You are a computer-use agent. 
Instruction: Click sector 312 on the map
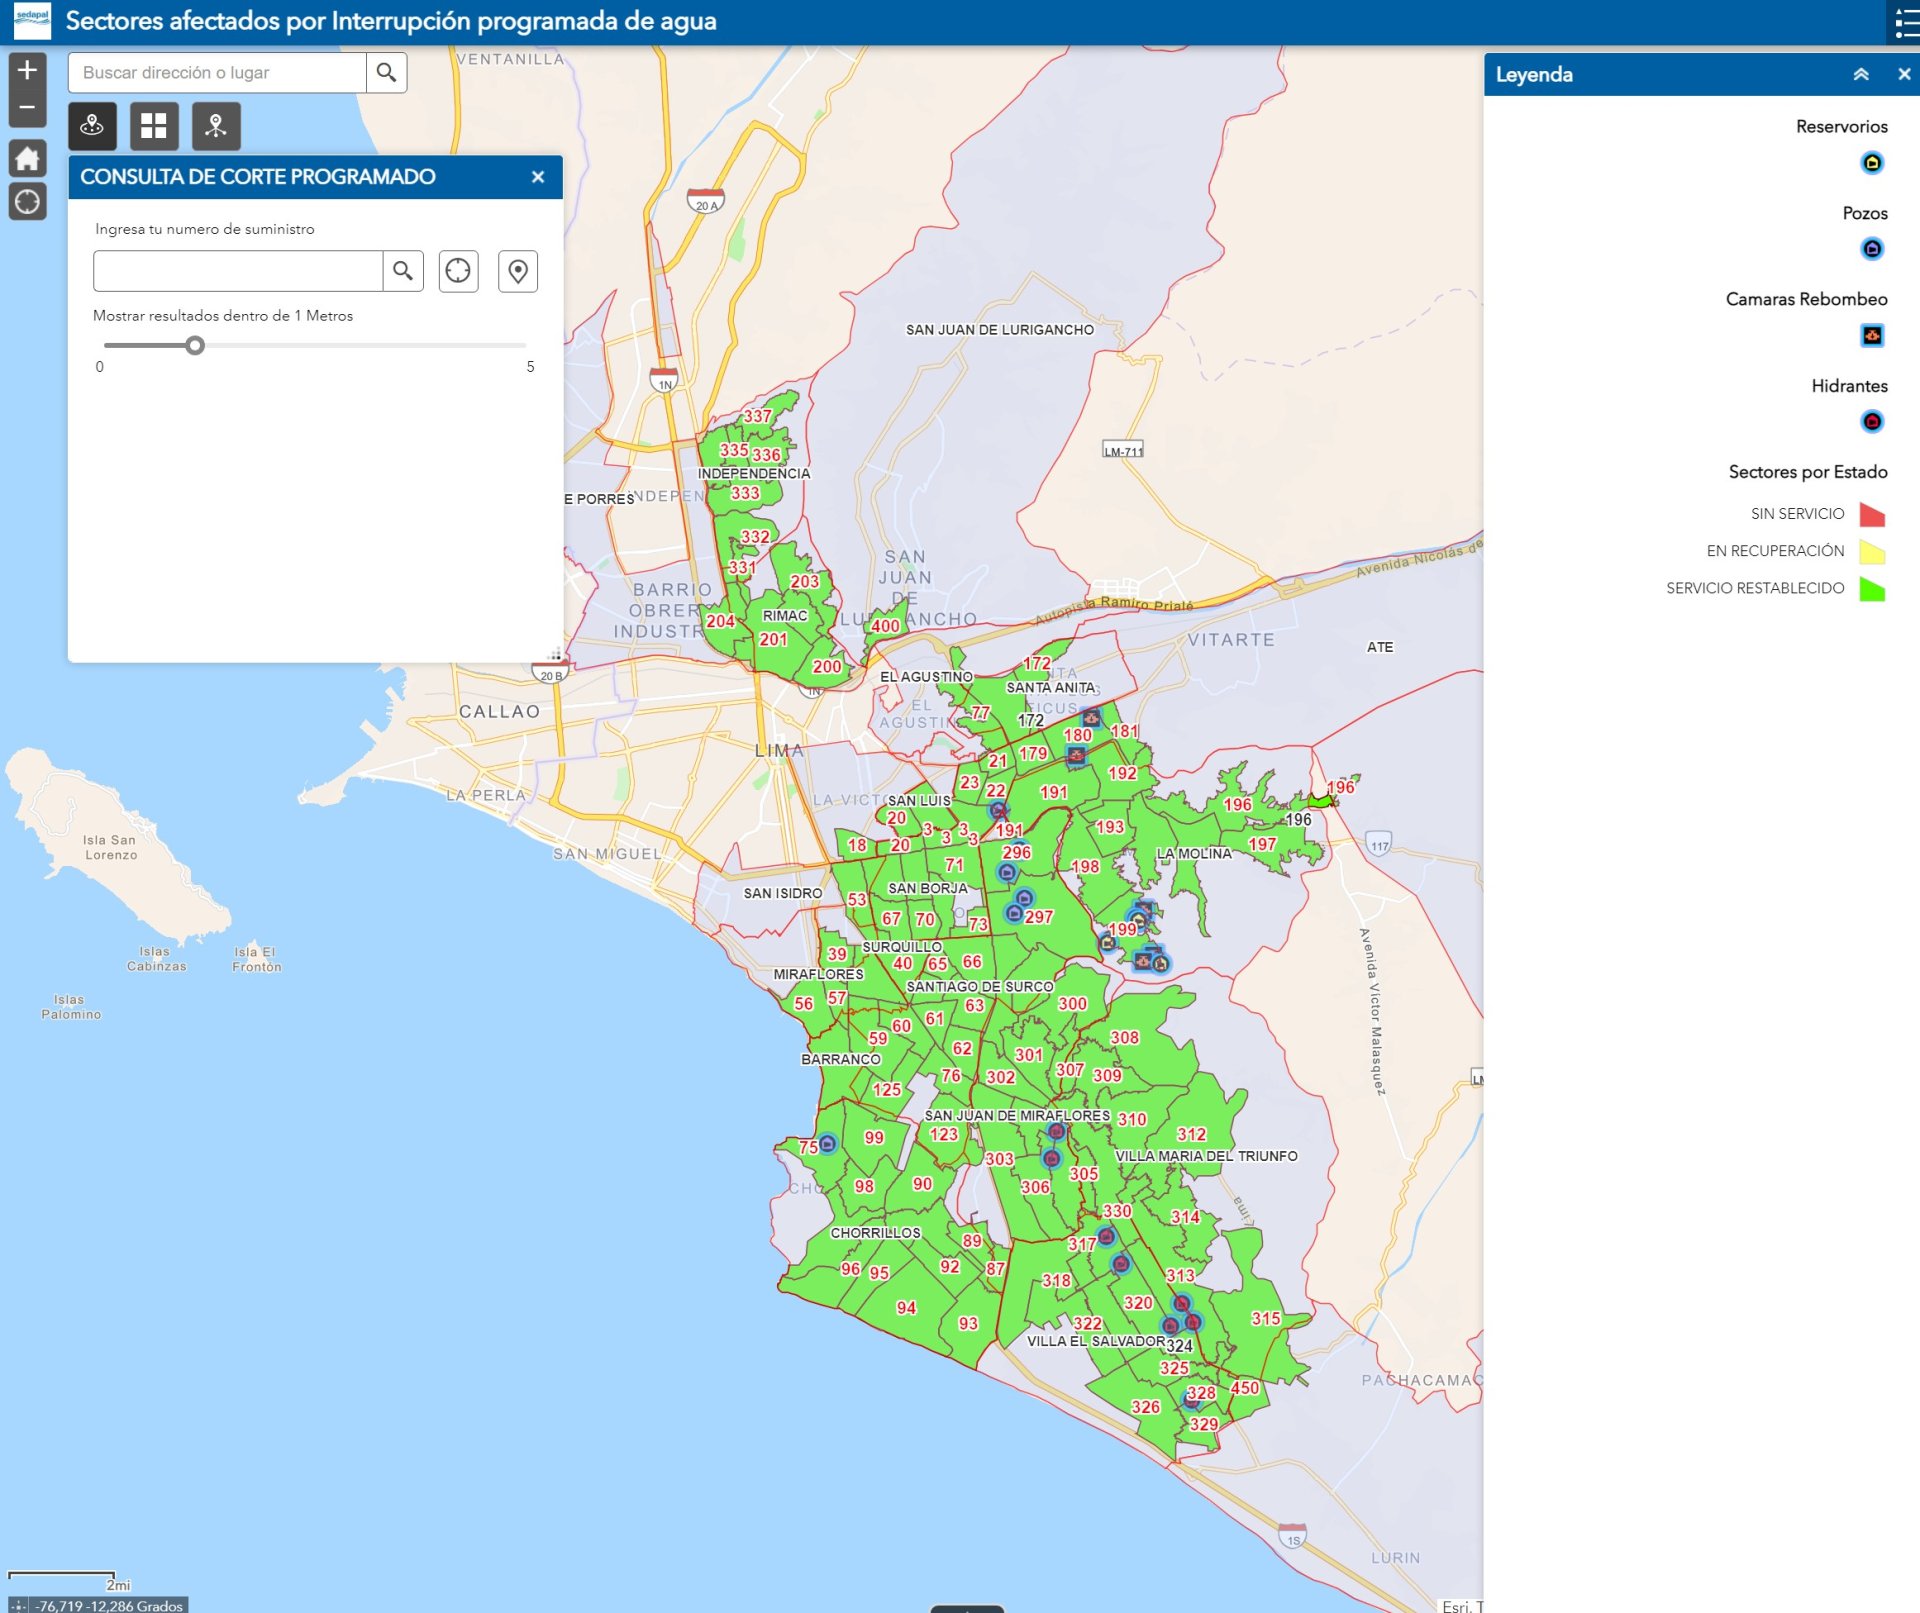click(1192, 1135)
